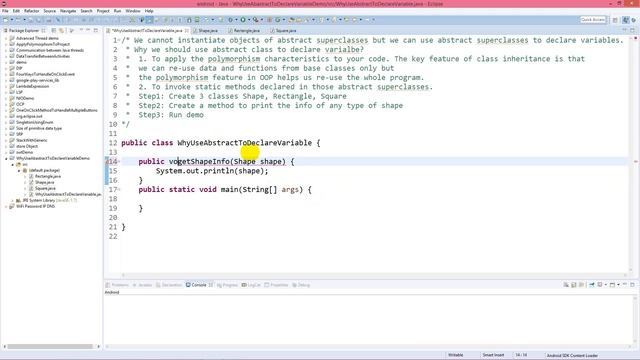Open the Source menu
The height and width of the screenshot is (360, 640).
pos(49,11)
